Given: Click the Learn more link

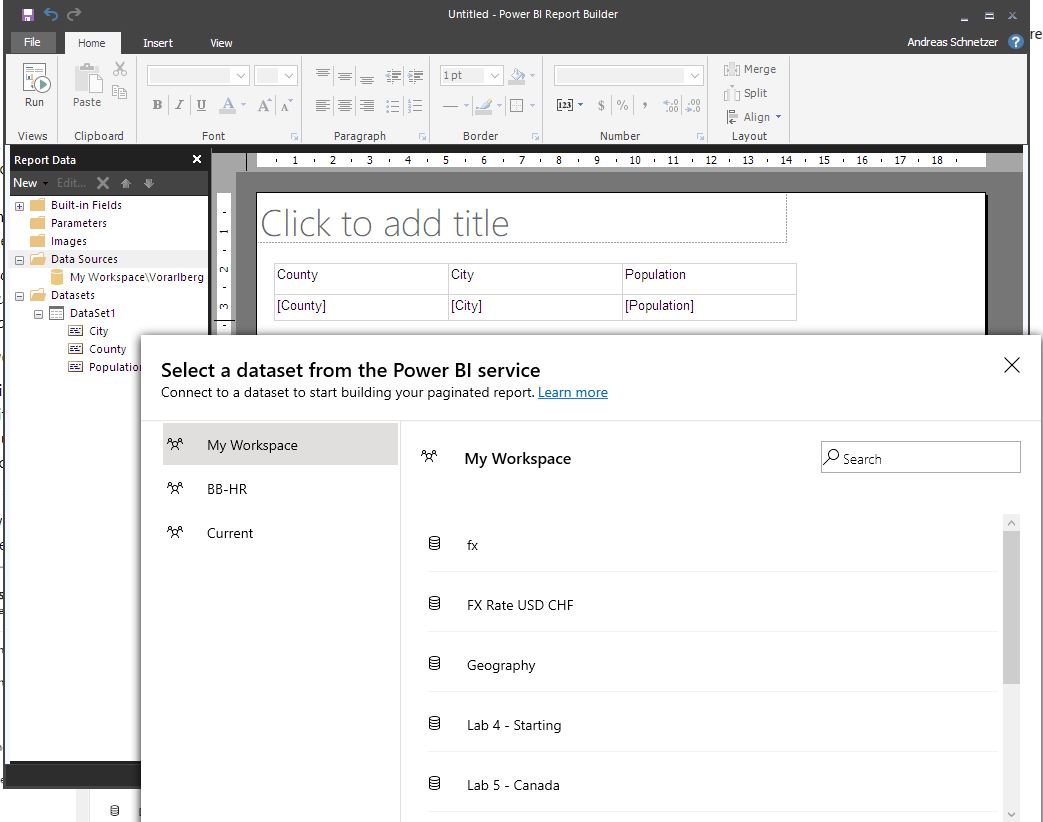Looking at the screenshot, I should [572, 392].
